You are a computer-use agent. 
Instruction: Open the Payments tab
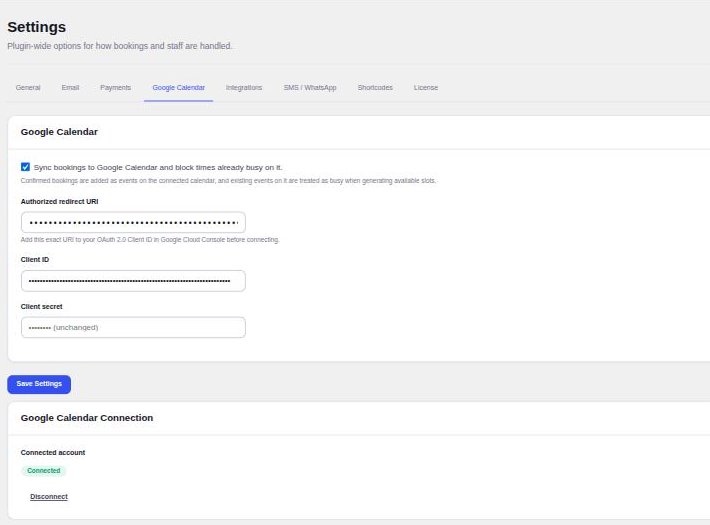[115, 87]
